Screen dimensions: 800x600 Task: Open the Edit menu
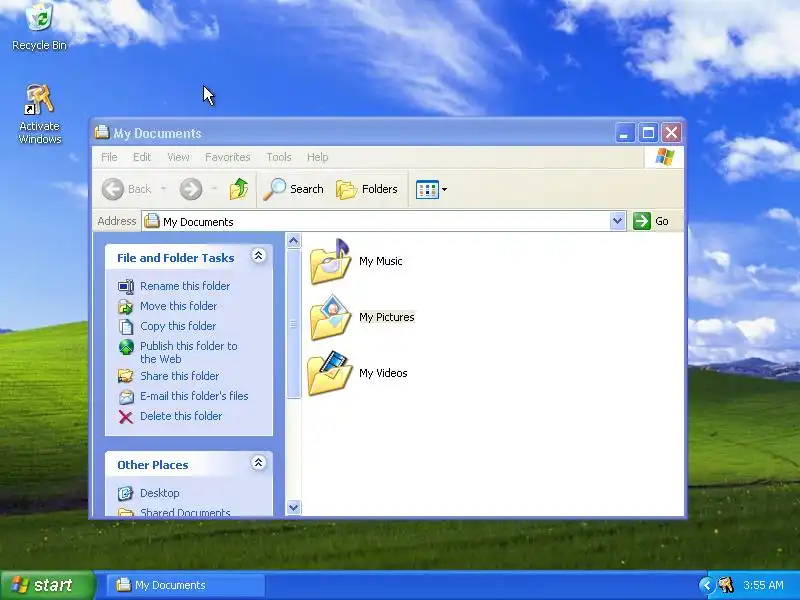(142, 157)
